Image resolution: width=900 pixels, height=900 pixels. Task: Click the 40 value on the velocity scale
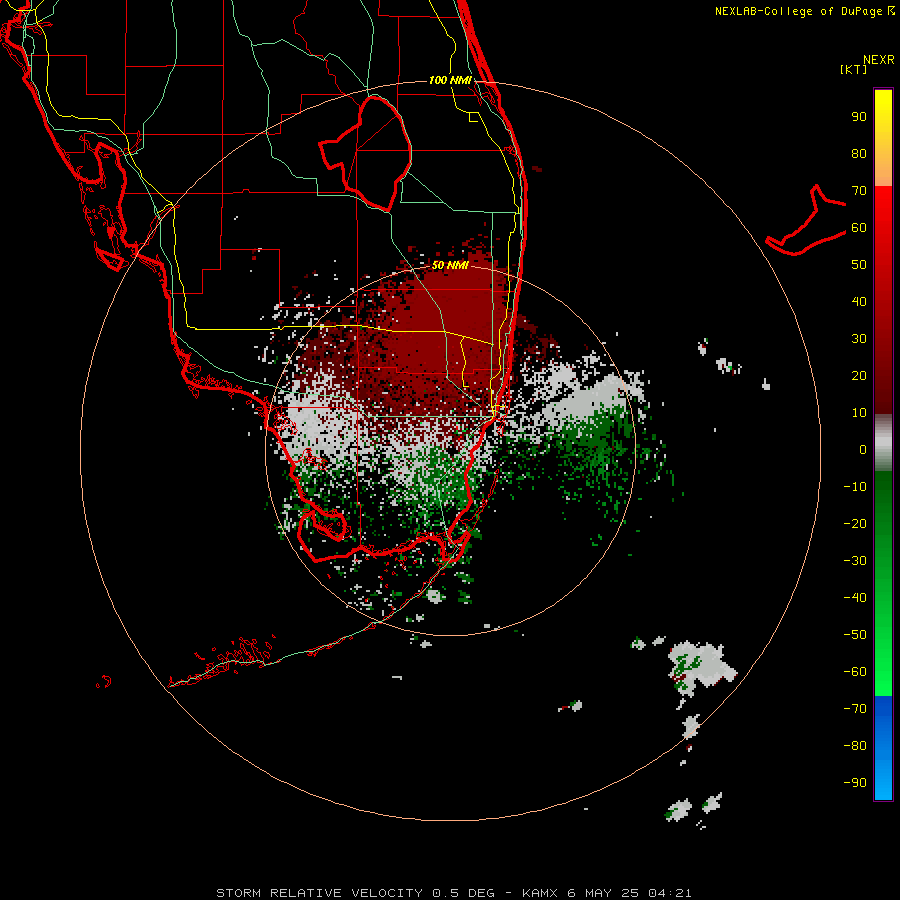859,301
